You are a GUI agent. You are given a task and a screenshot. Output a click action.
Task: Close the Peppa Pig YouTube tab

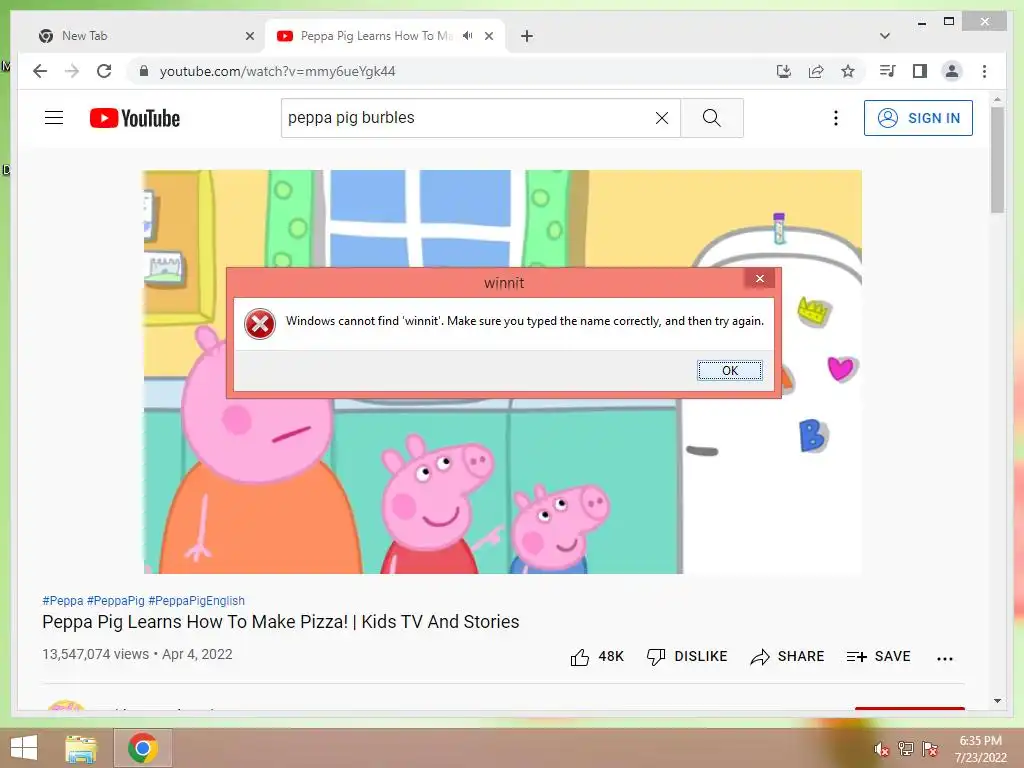[488, 36]
